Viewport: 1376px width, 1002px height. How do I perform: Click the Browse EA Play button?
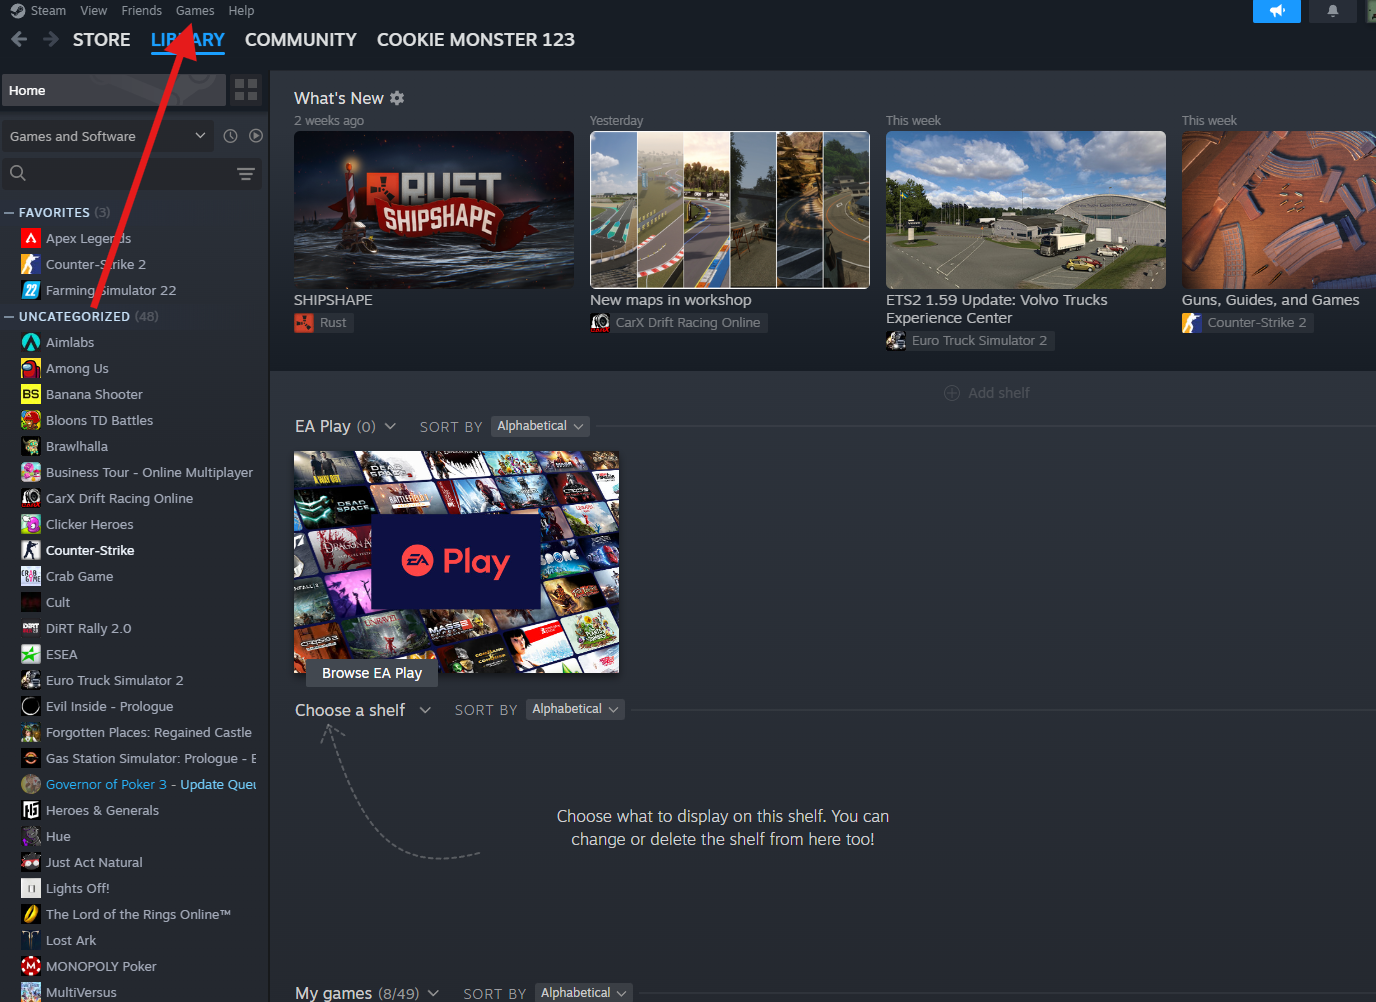pos(371,672)
